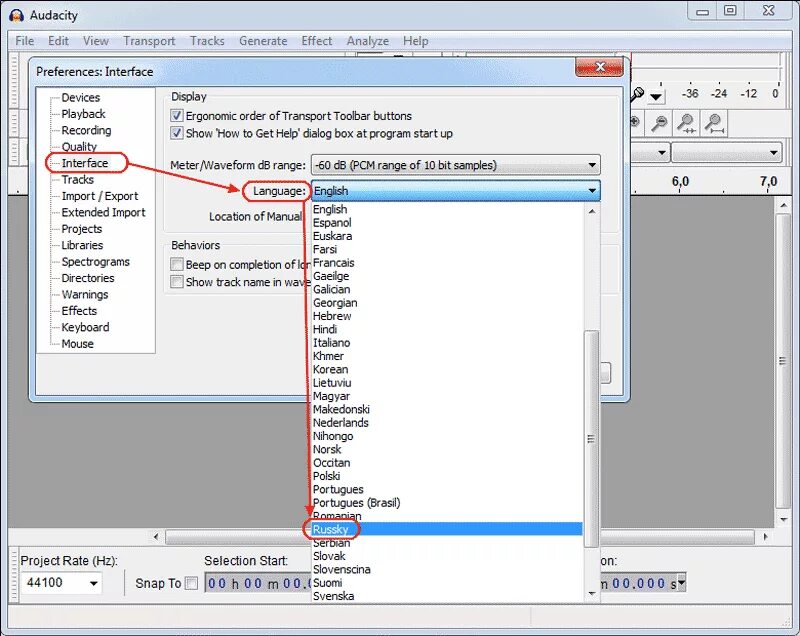
Task: Choose Portugues (Brasil) from language list
Action: point(447,503)
